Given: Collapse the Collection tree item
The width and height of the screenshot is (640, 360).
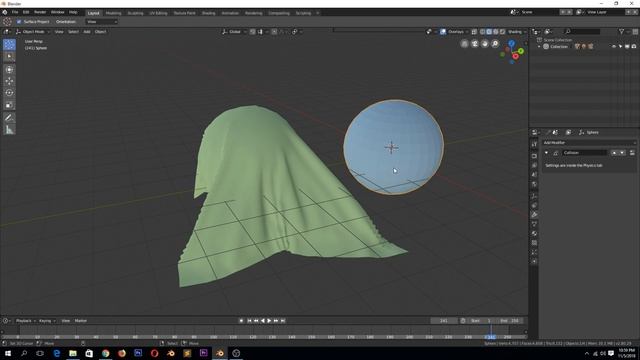Looking at the screenshot, I should point(539,47).
